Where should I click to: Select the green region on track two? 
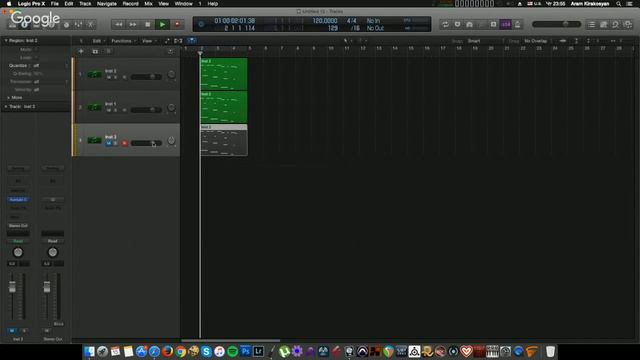(224, 107)
